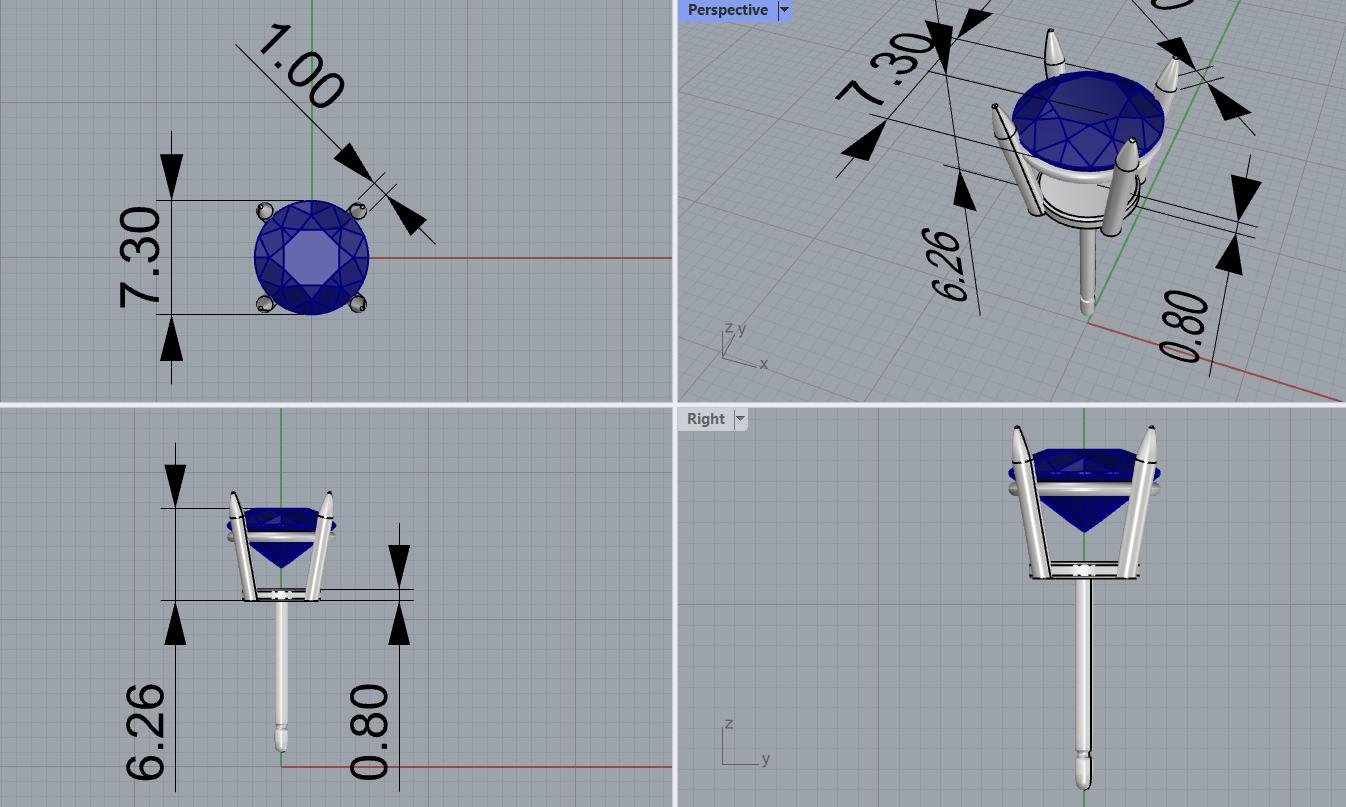
Task: Click the 0.80 dimension text in bottom-left viewport
Action: pyautogui.click(x=369, y=732)
